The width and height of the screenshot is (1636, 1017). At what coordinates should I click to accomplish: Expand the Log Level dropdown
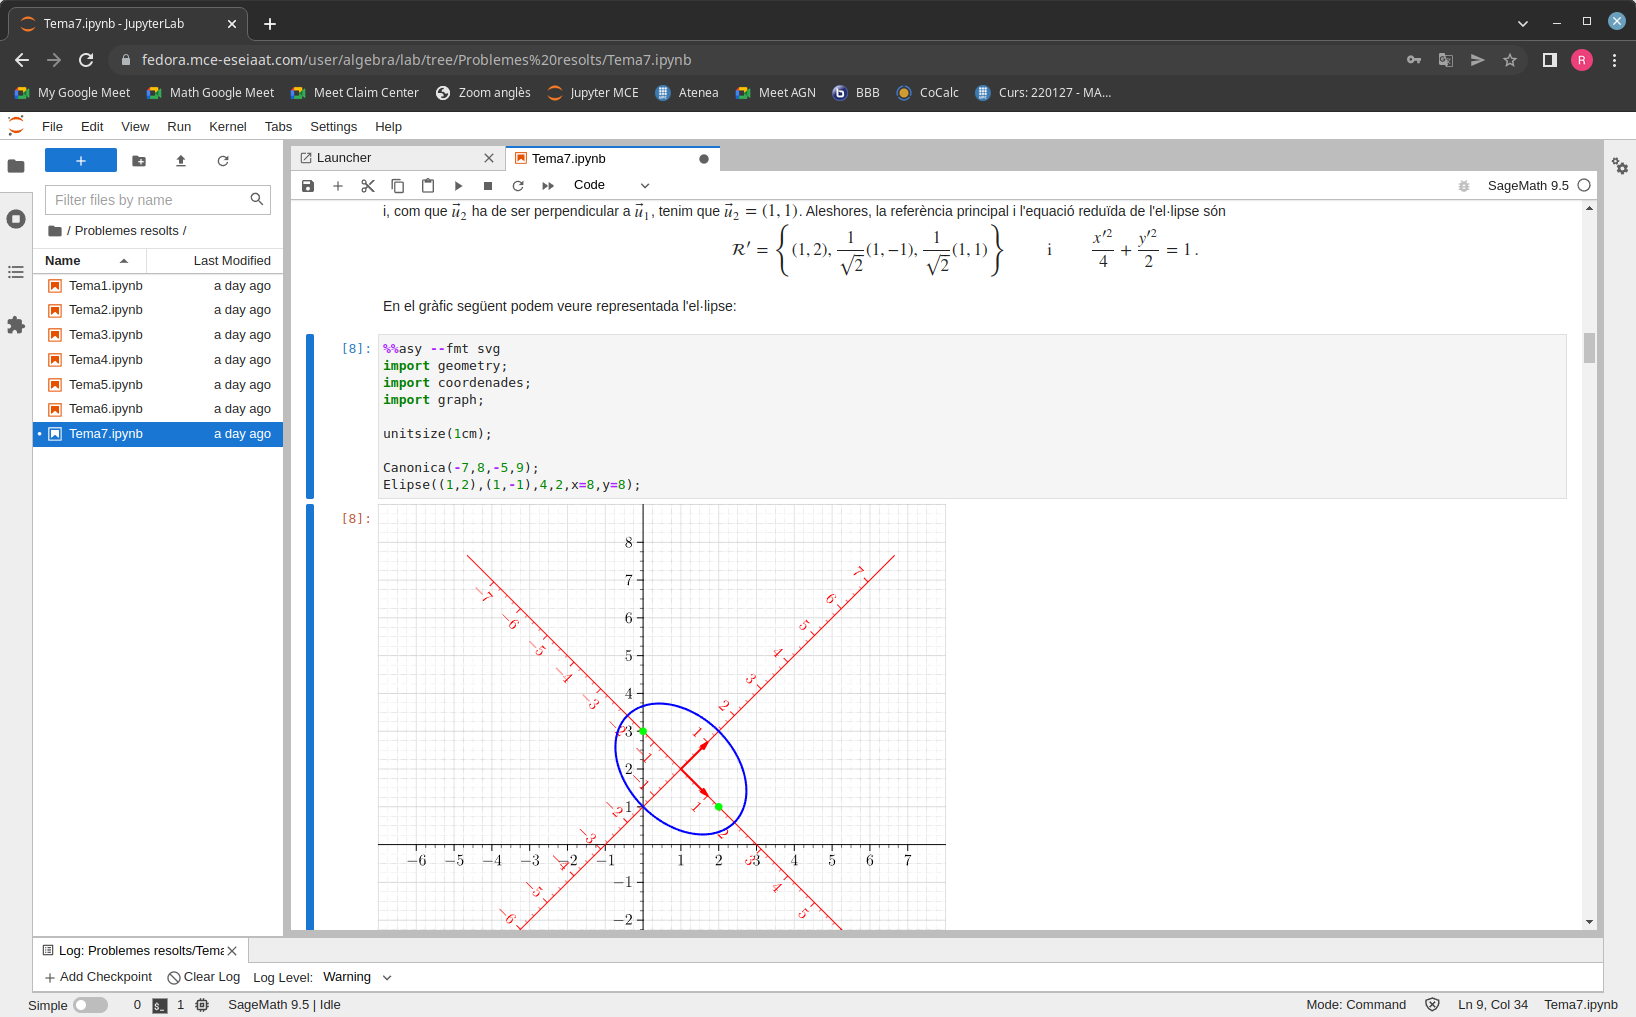pos(357,977)
